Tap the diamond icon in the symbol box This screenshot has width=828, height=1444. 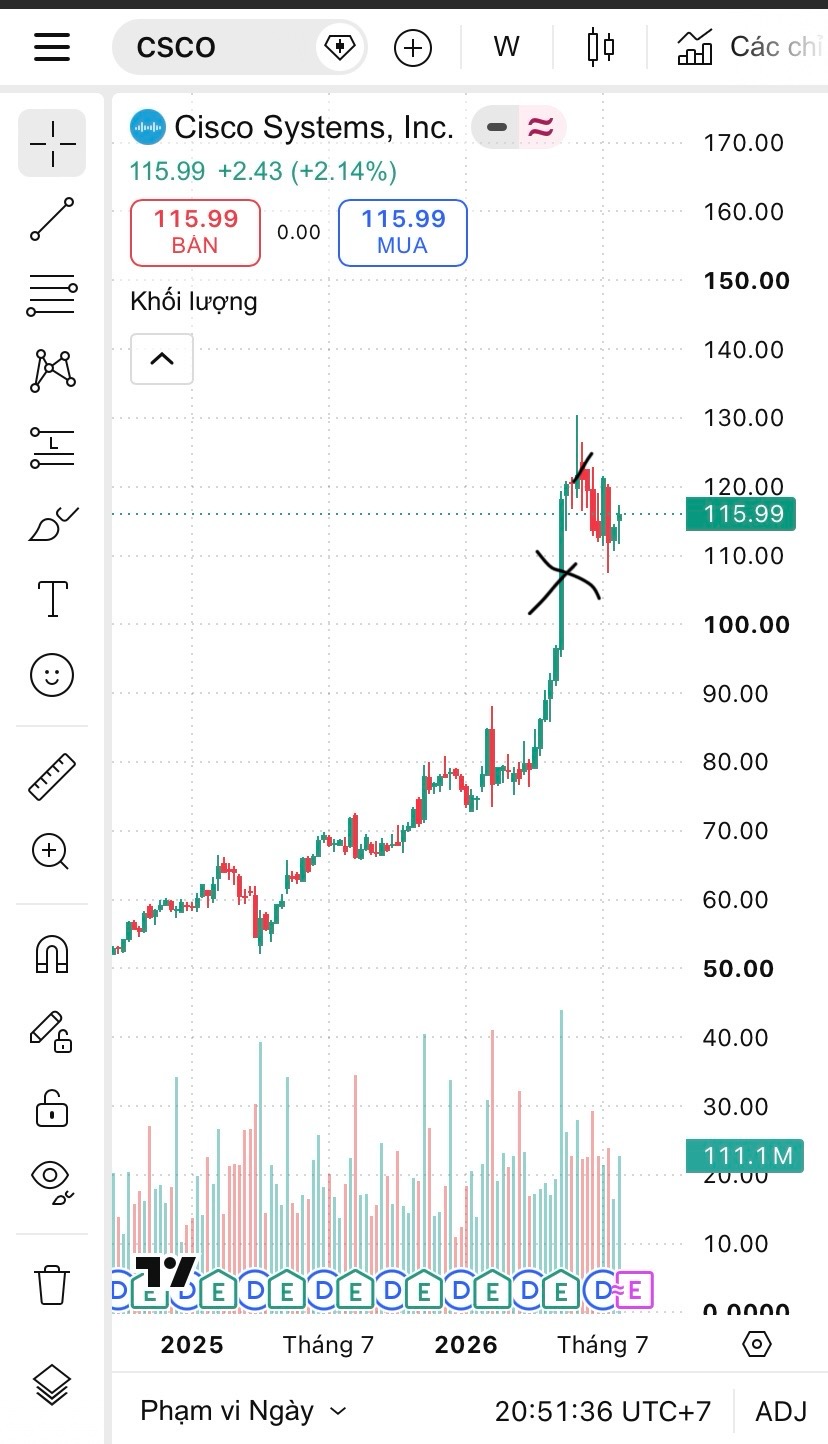coord(339,47)
